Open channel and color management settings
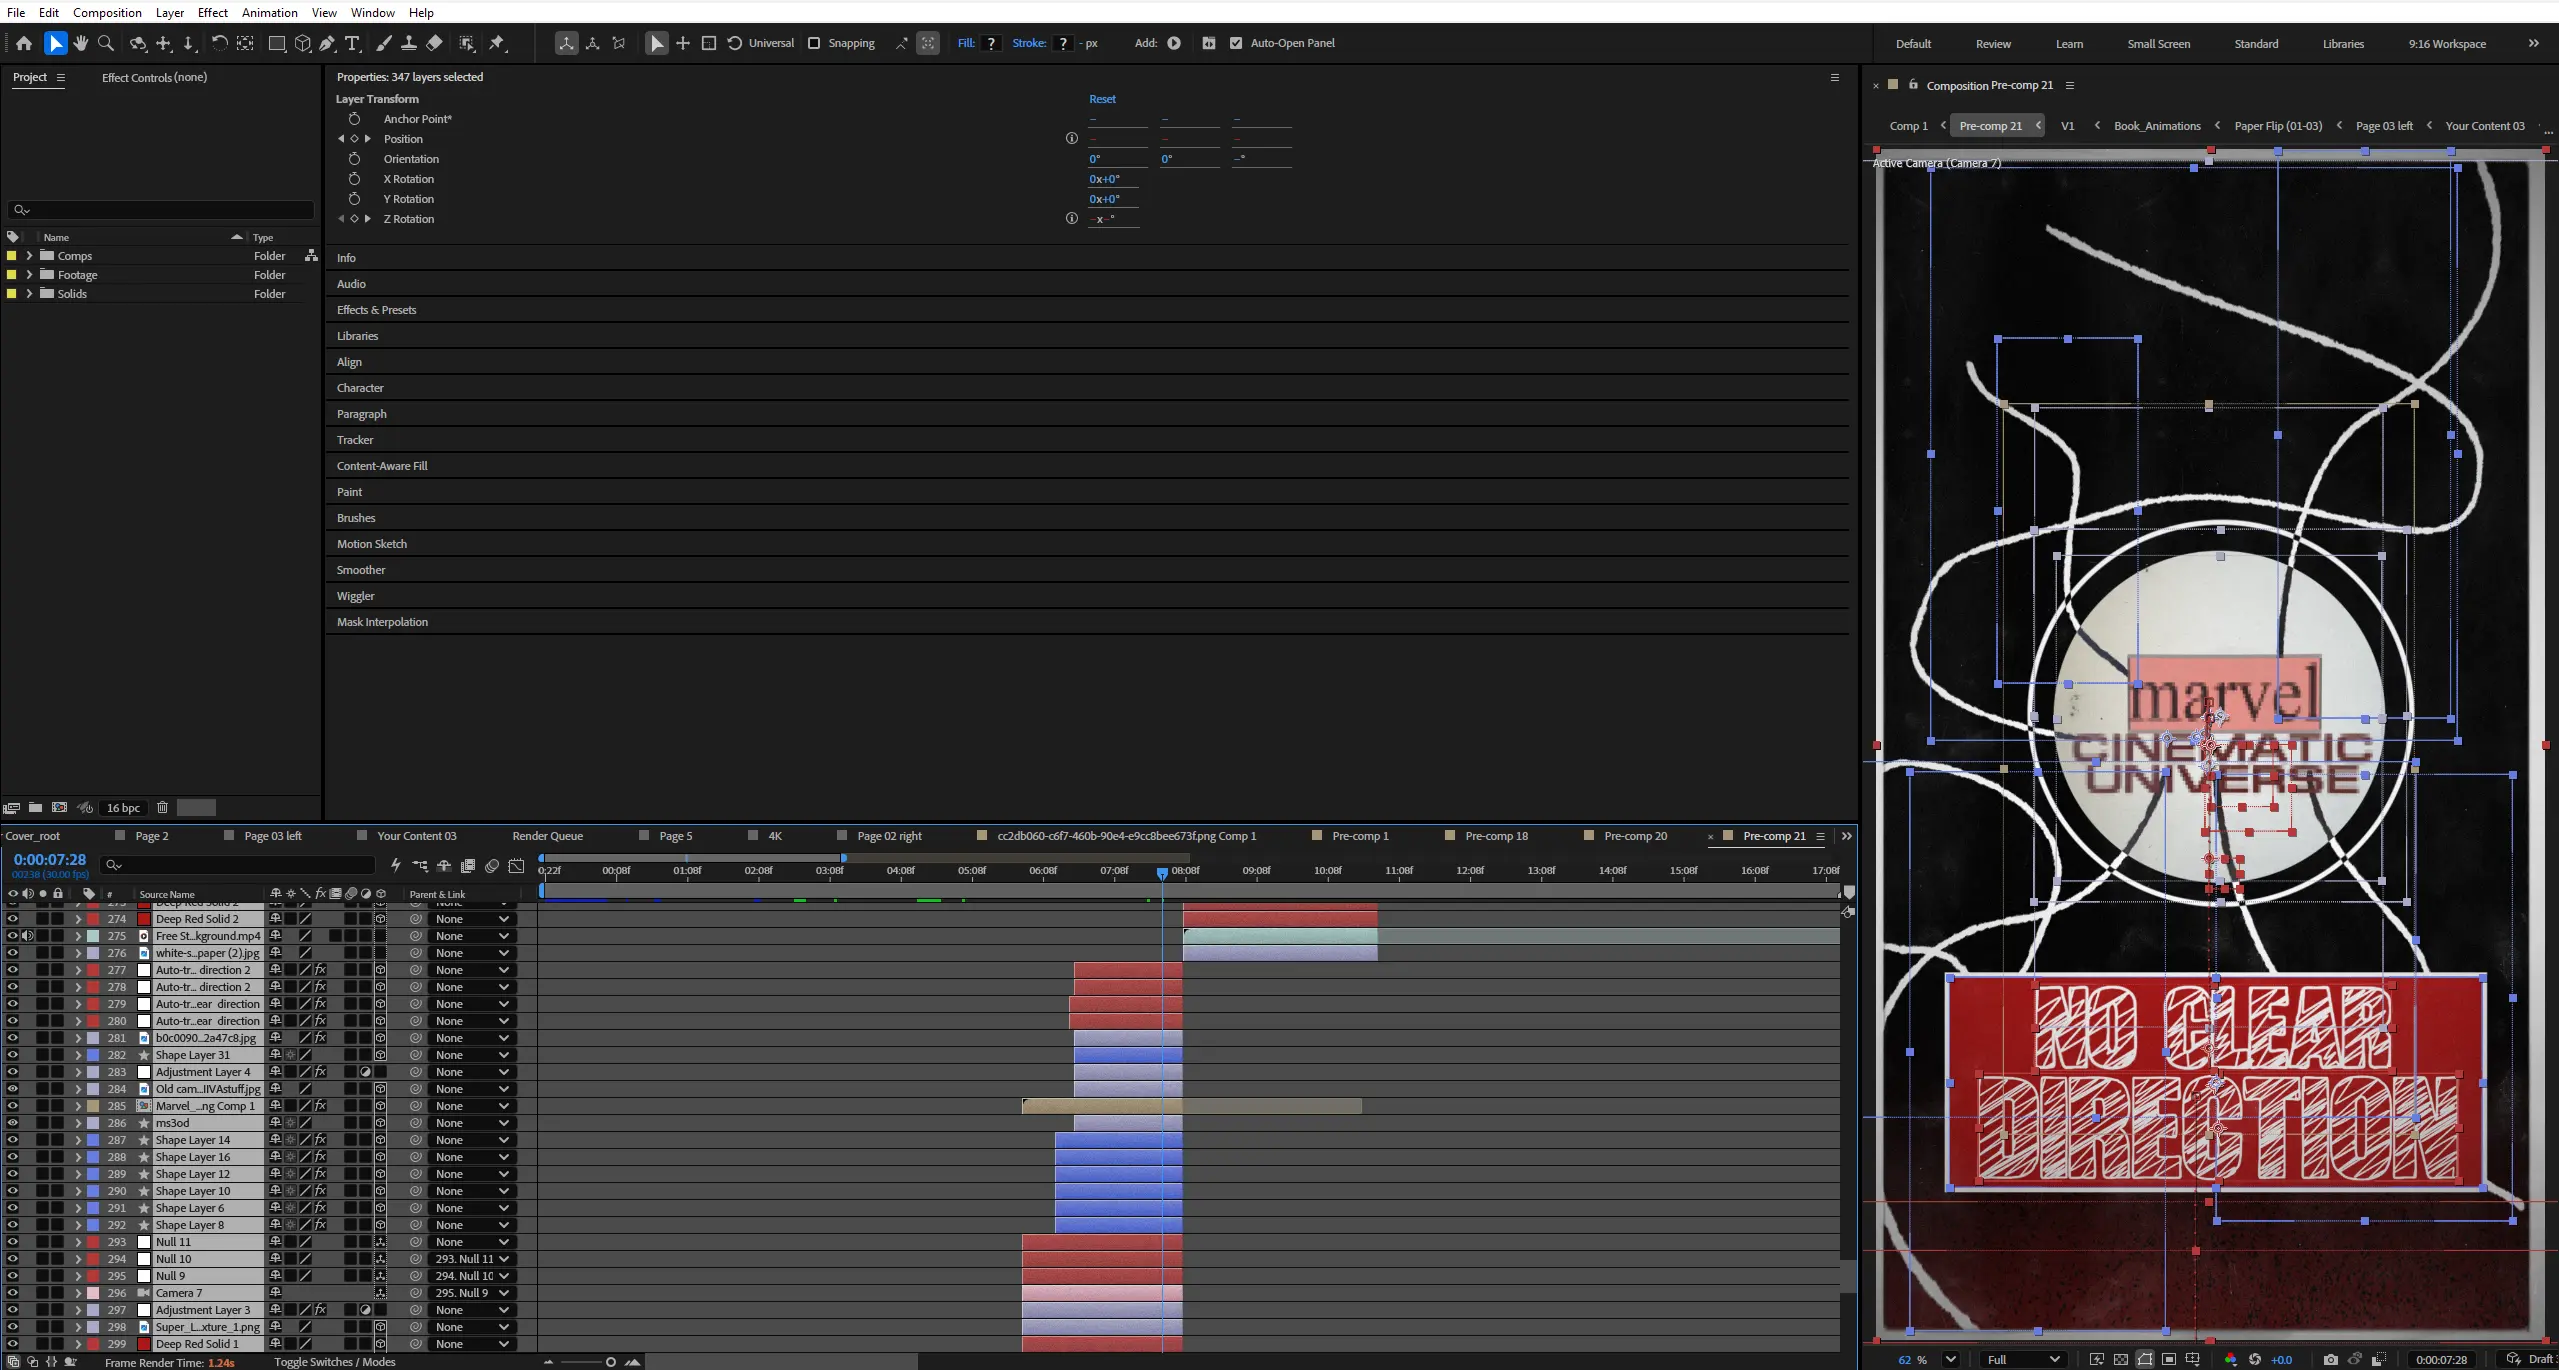2559x1370 pixels. click(2231, 1360)
